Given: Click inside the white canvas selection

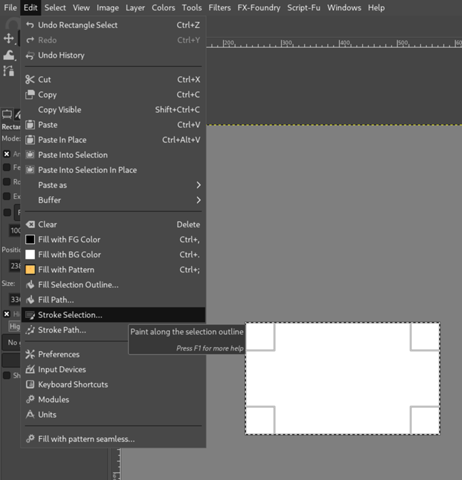Looking at the screenshot, I should point(343,378).
